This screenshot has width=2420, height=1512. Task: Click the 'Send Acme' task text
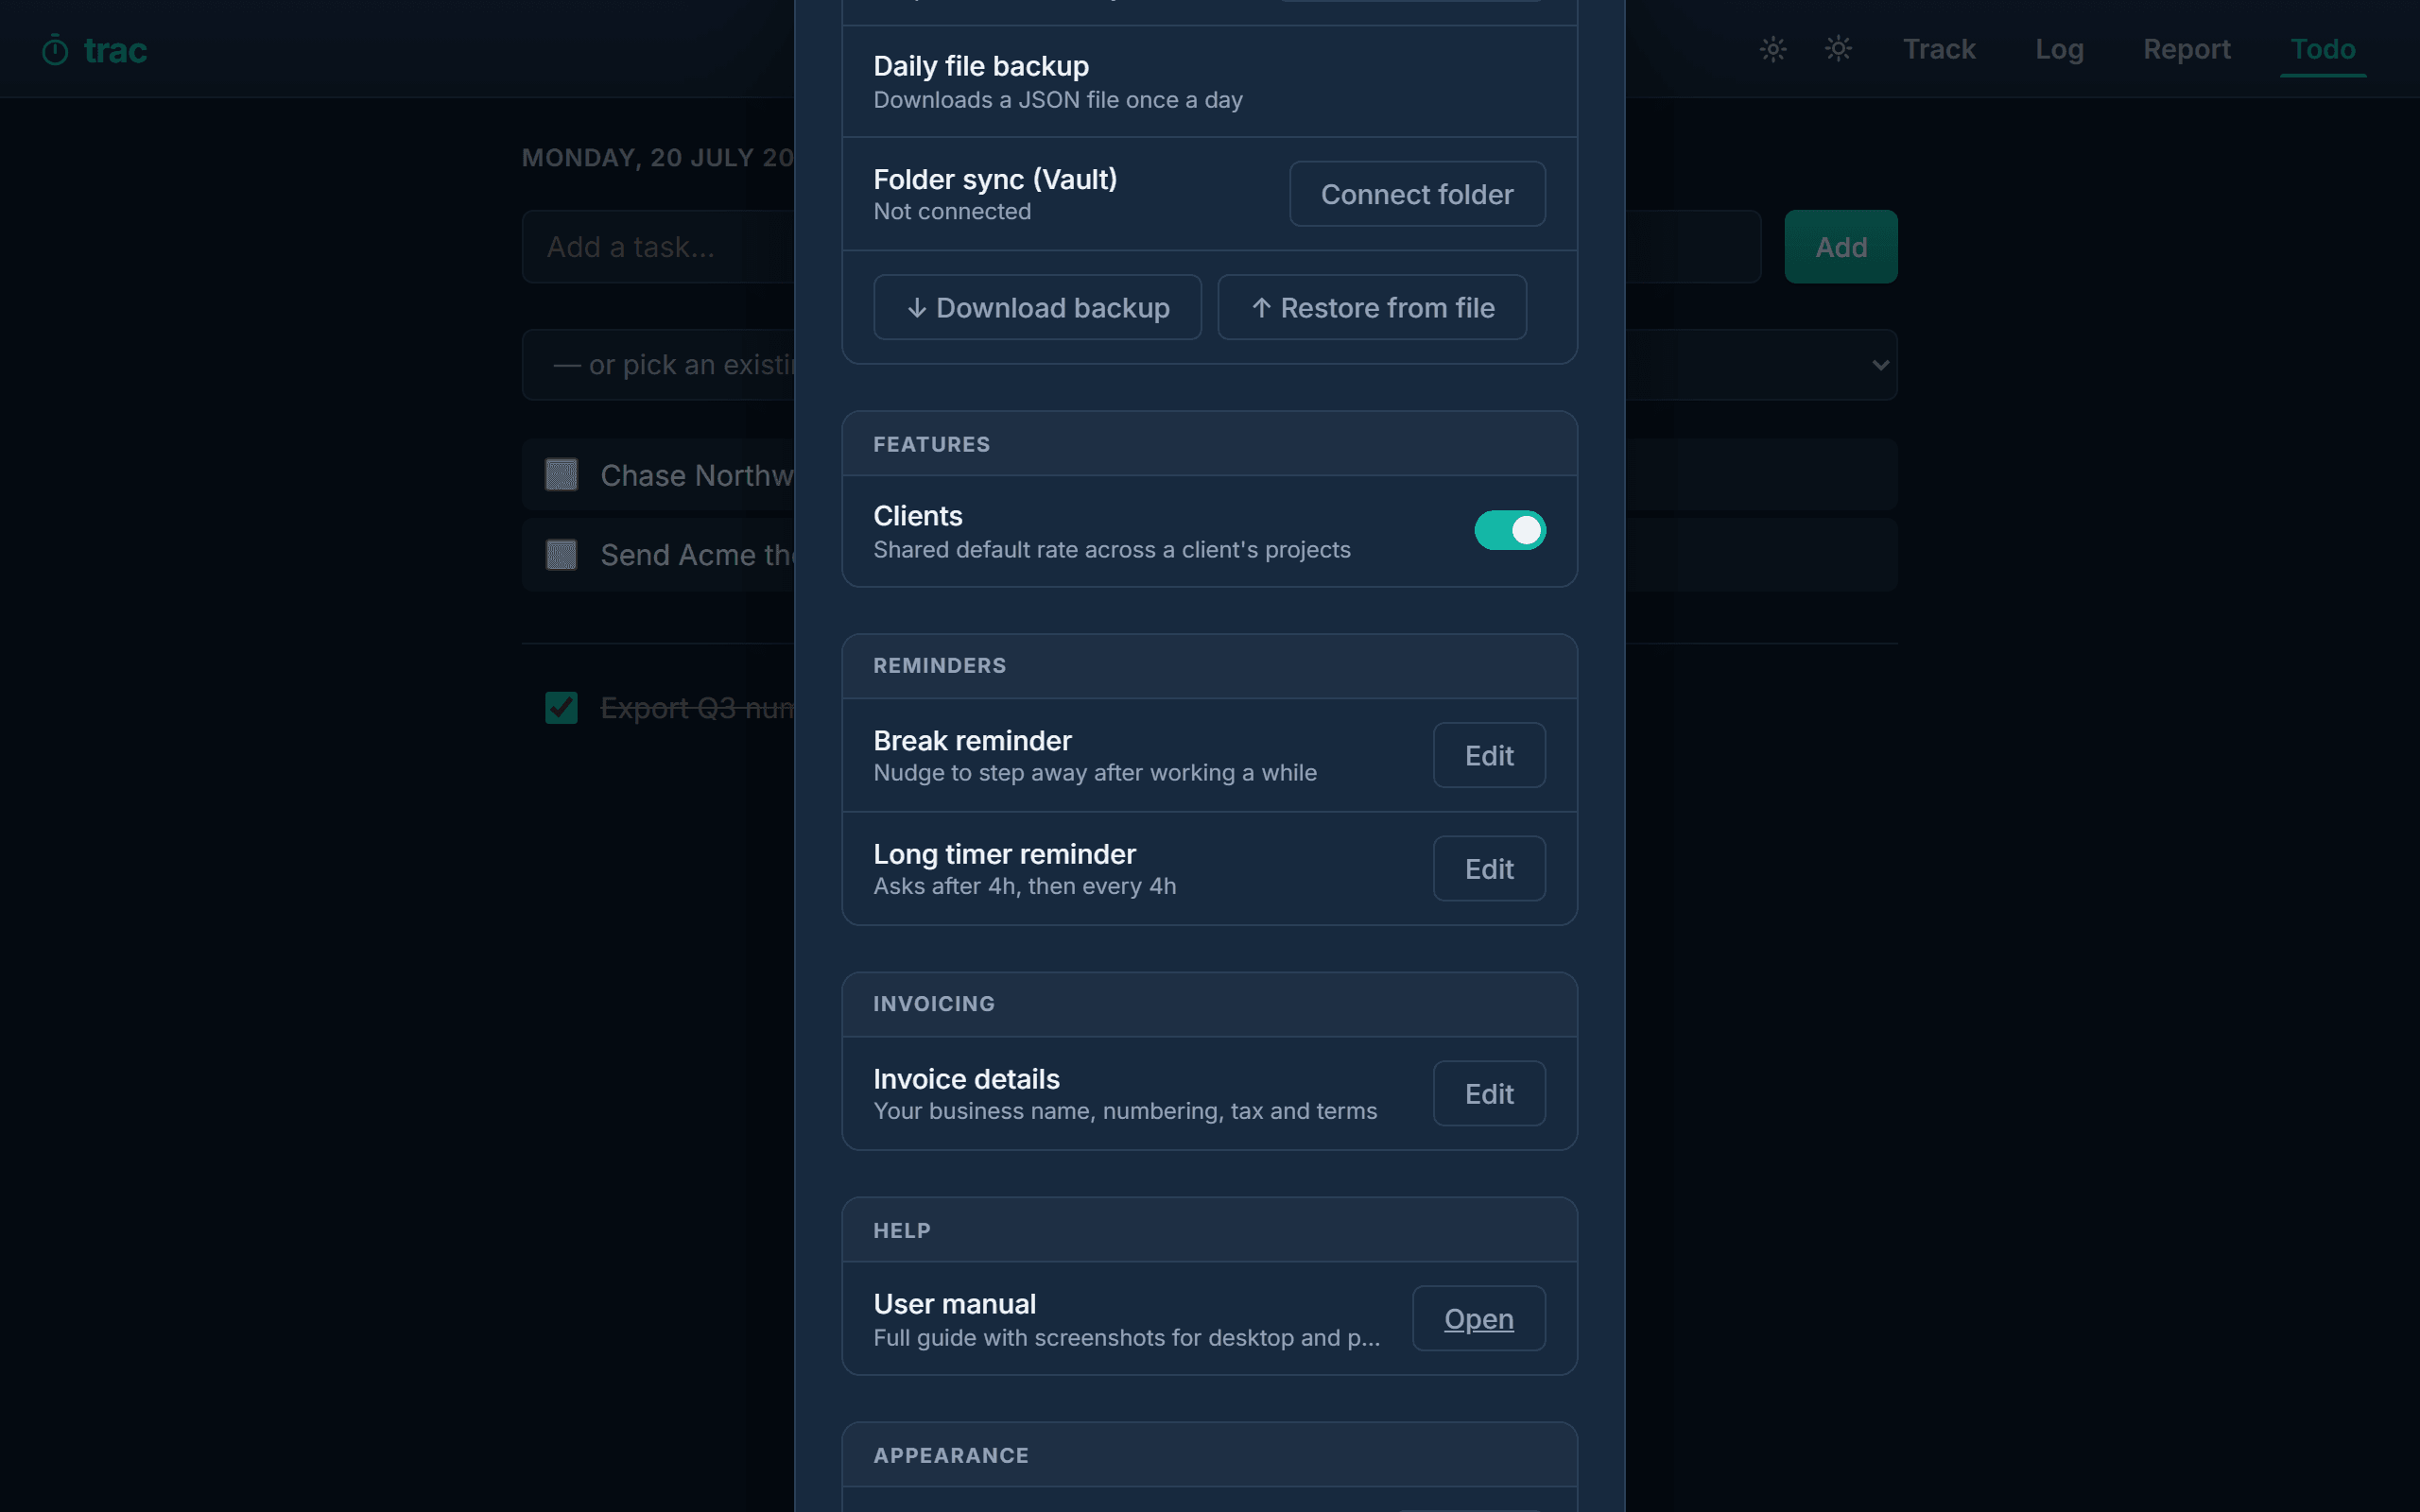(697, 555)
